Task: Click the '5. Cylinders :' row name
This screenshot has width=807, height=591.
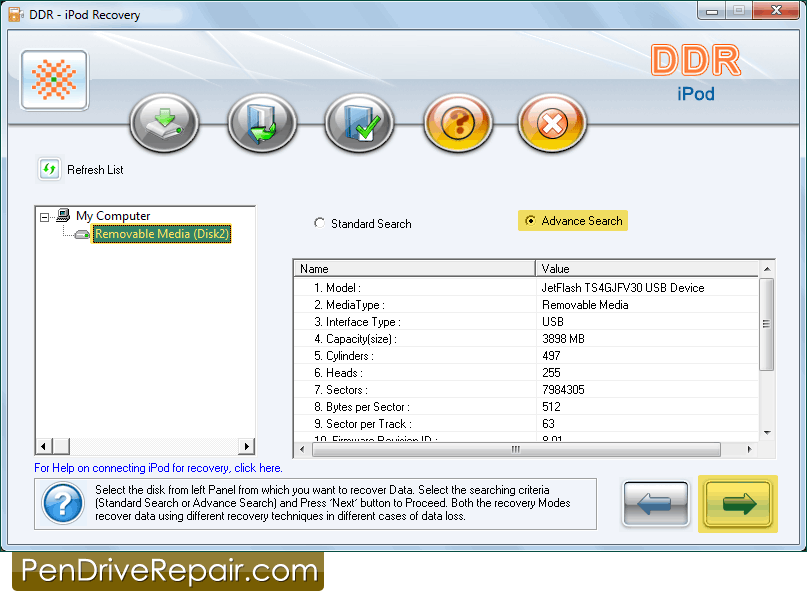Action: 344,356
